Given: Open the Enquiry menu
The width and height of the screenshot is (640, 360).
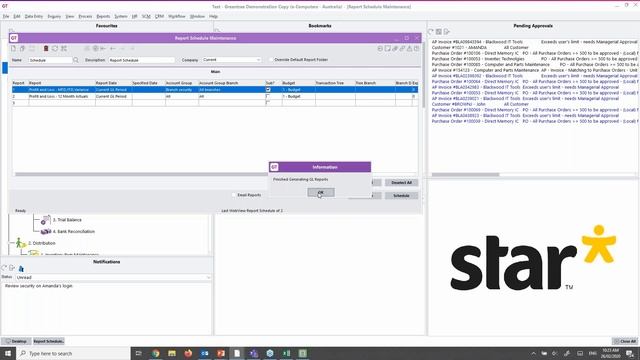Looking at the screenshot, I should (54, 16).
